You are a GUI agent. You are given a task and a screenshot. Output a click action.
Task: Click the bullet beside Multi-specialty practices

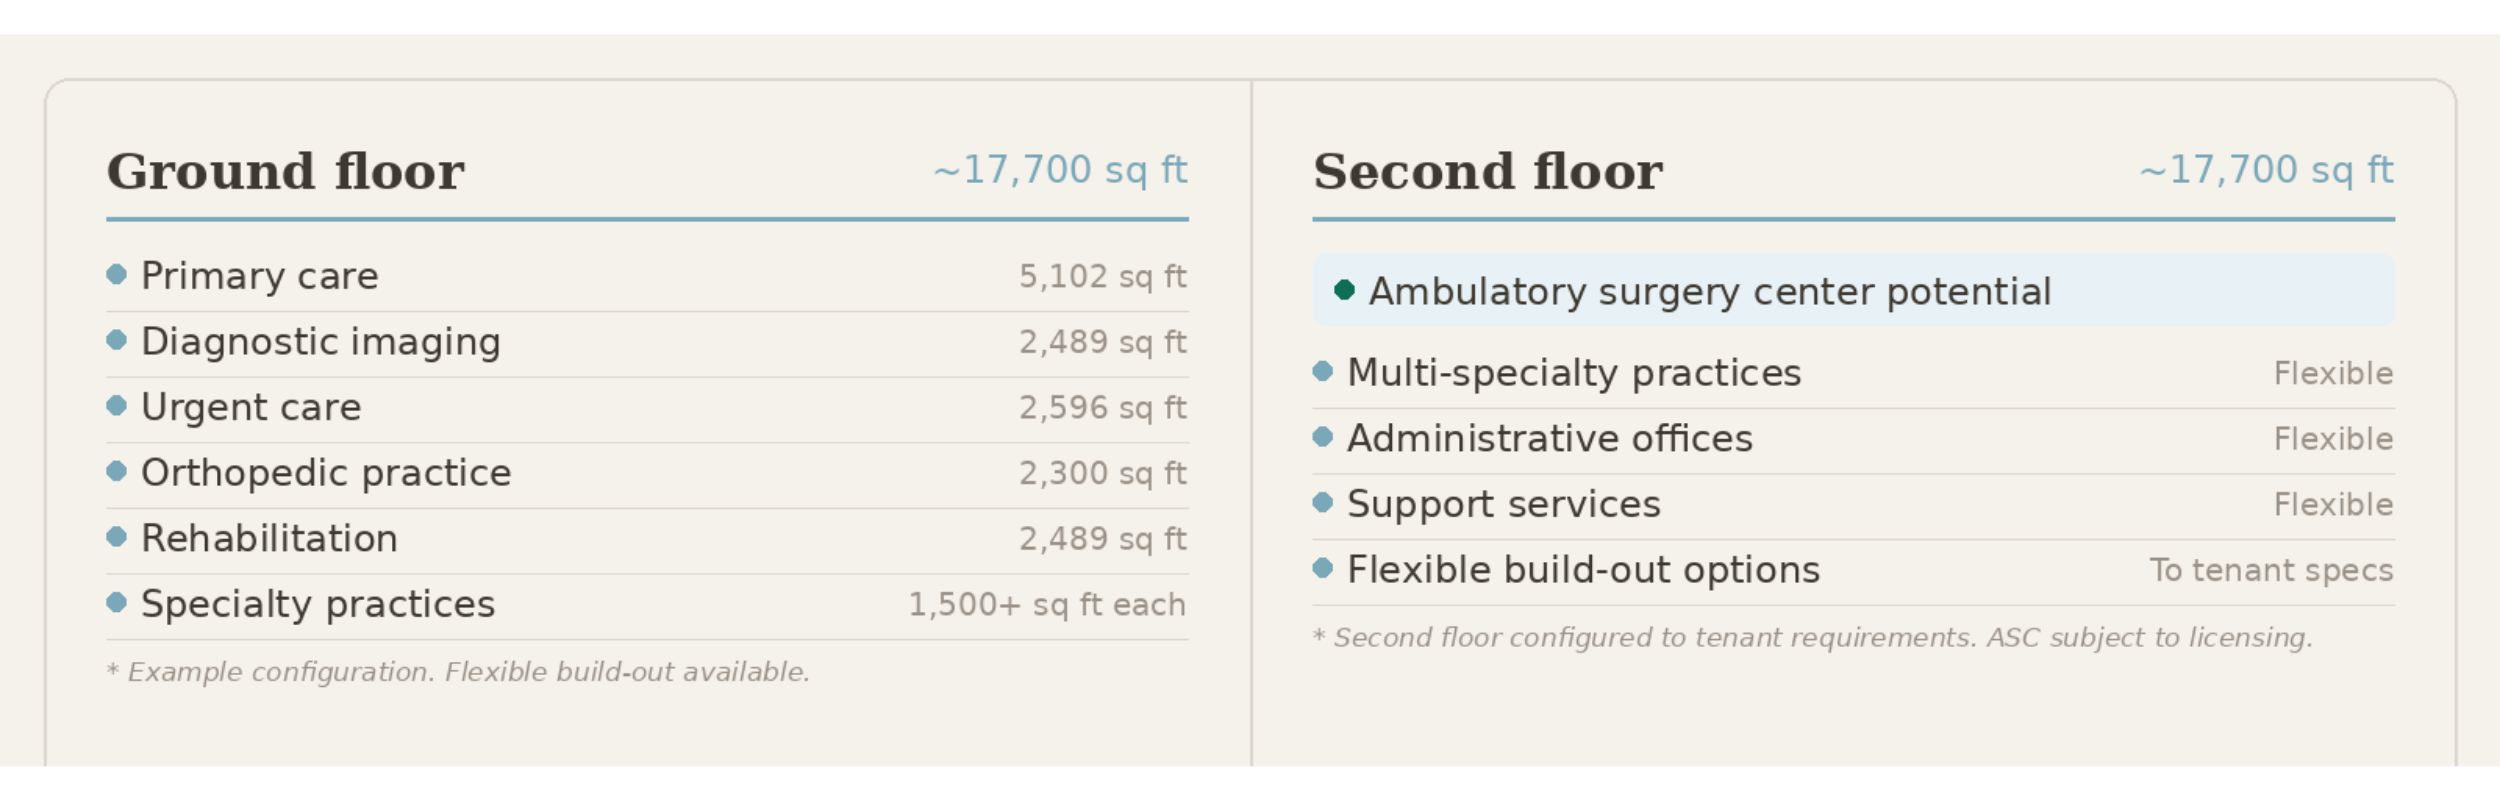tap(1323, 372)
